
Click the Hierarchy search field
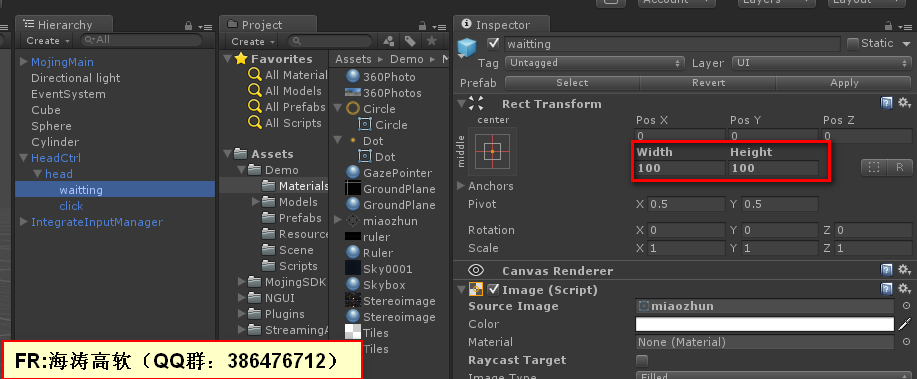[x=142, y=40]
